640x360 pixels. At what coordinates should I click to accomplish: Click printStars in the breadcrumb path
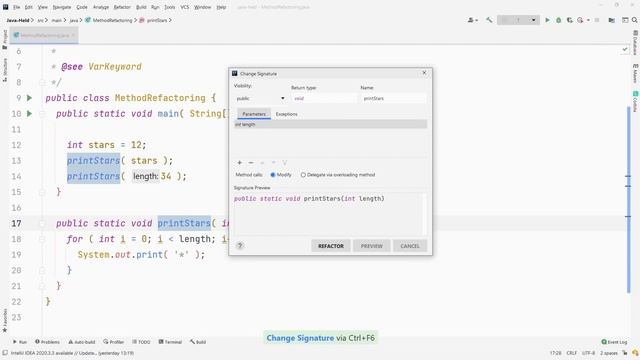point(157,20)
